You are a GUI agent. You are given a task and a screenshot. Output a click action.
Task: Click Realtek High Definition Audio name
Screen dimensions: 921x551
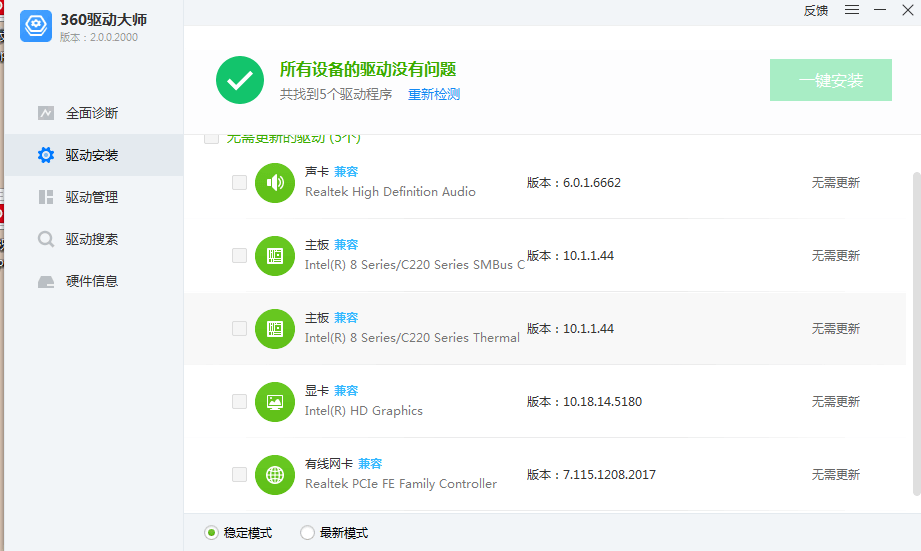click(390, 191)
